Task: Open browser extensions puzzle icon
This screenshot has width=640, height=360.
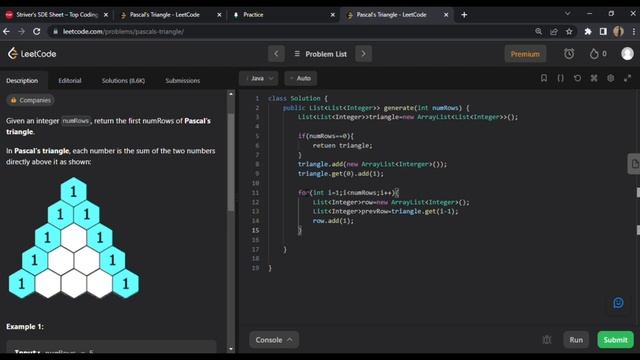Action: tap(588, 31)
